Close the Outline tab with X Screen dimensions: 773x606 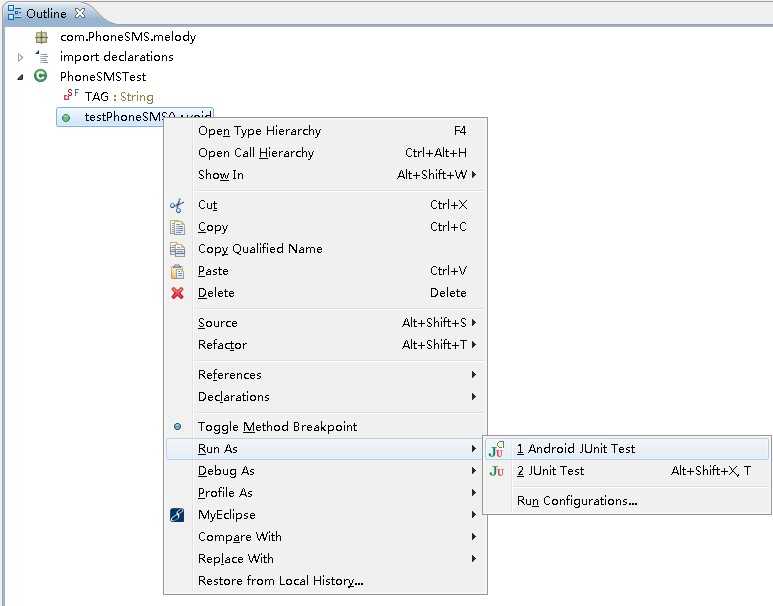click(x=80, y=13)
